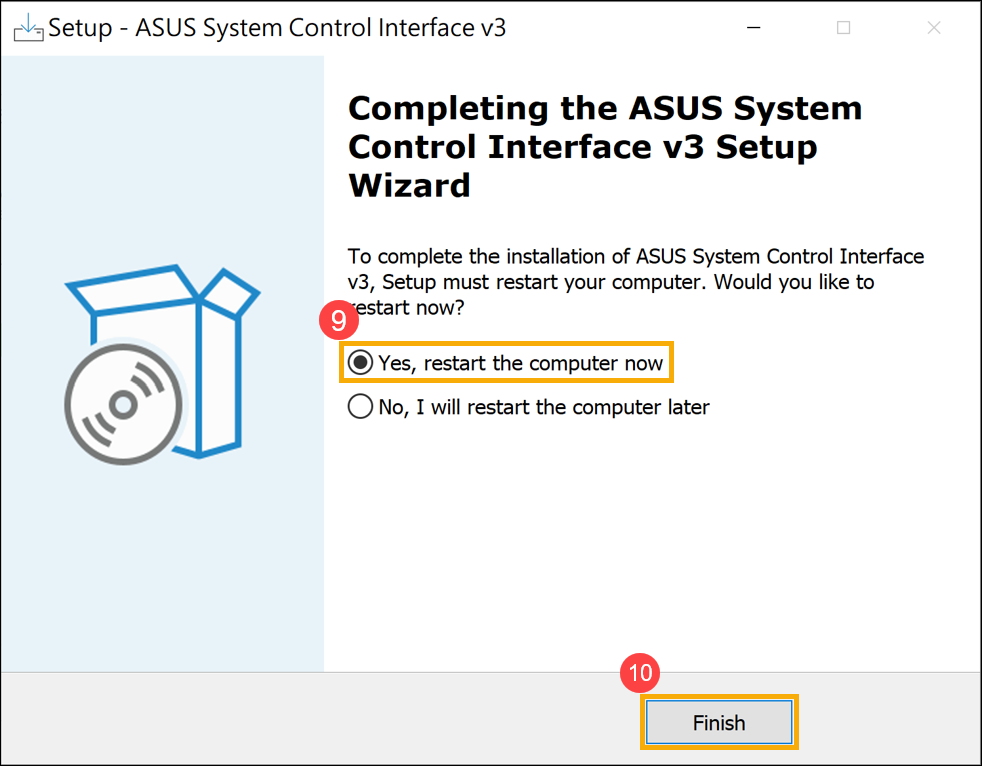Image resolution: width=982 pixels, height=766 pixels.
Task: Close the setup wizard window
Action: pyautogui.click(x=934, y=28)
